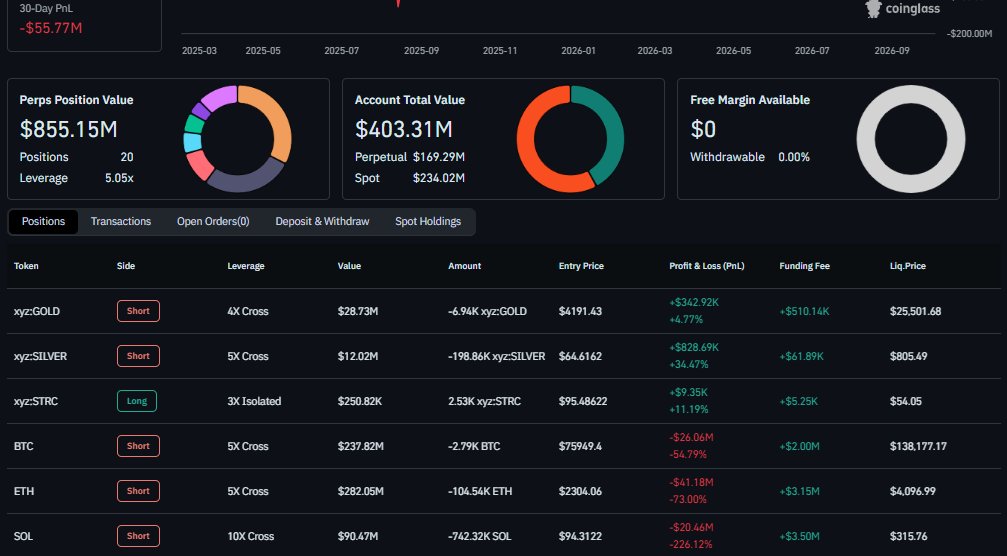Click BTC PnL -$26.06M value
Screen dimensions: 1007x556
point(692,437)
